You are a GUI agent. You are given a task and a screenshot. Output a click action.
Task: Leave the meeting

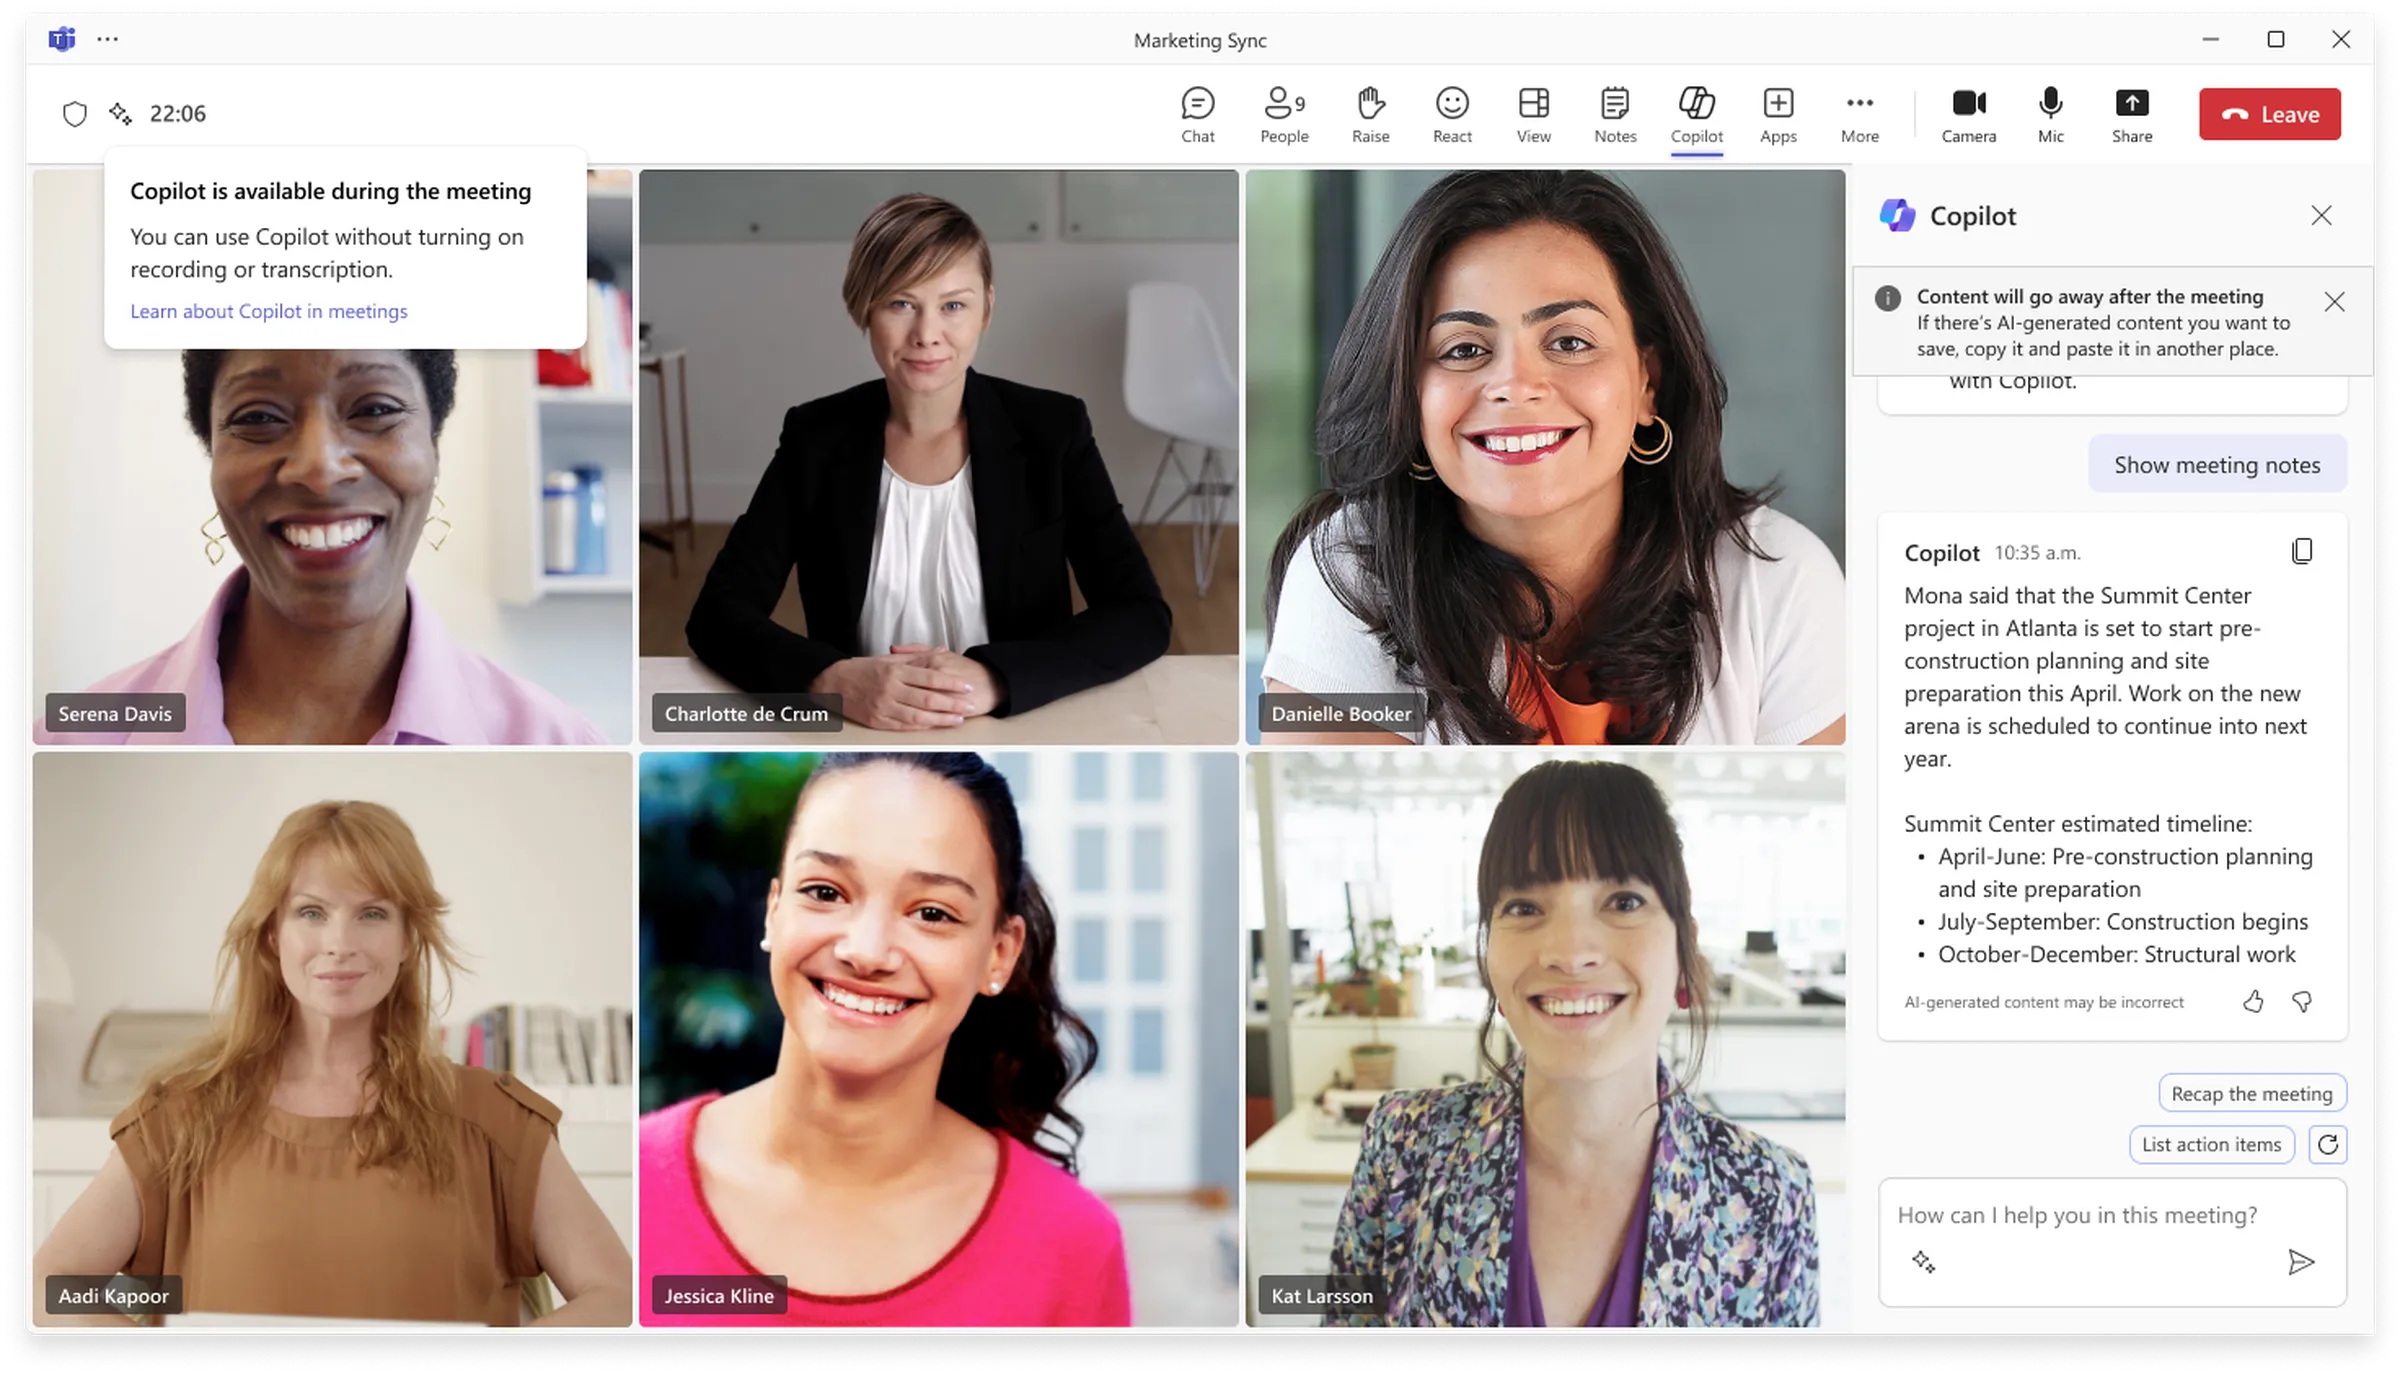click(x=2269, y=114)
